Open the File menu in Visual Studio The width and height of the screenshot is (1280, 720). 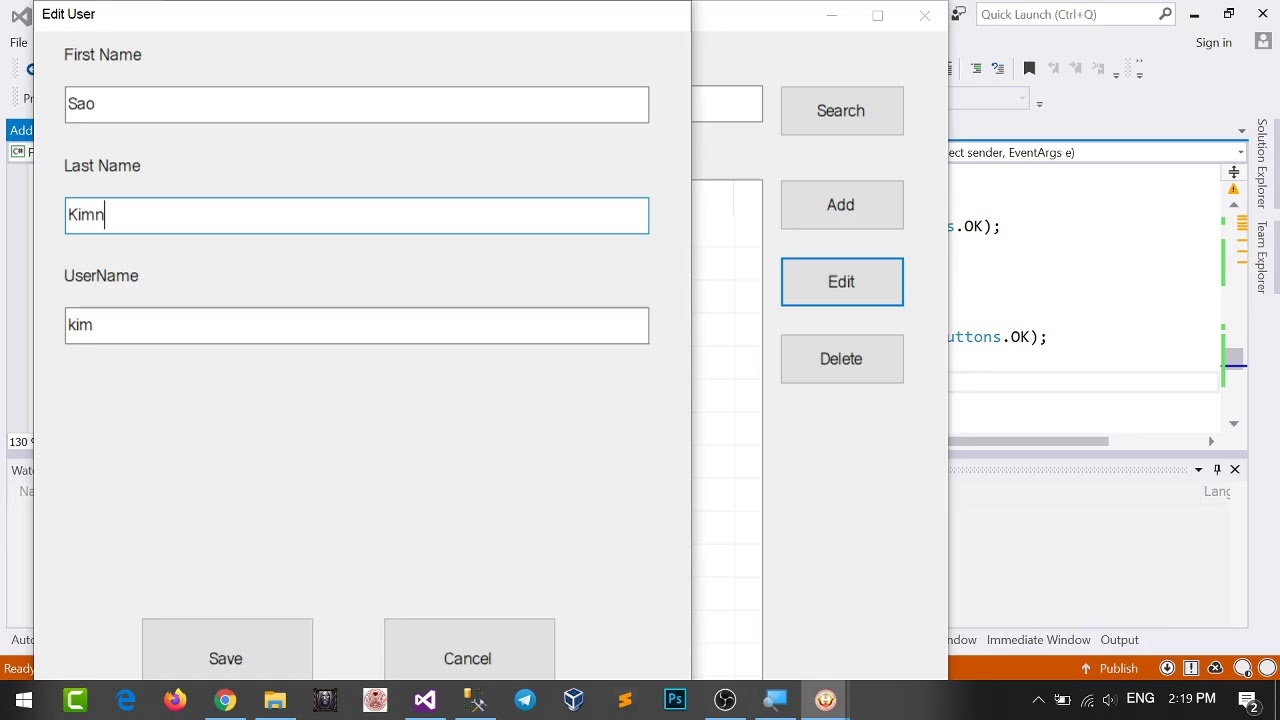pyautogui.click(x=19, y=42)
